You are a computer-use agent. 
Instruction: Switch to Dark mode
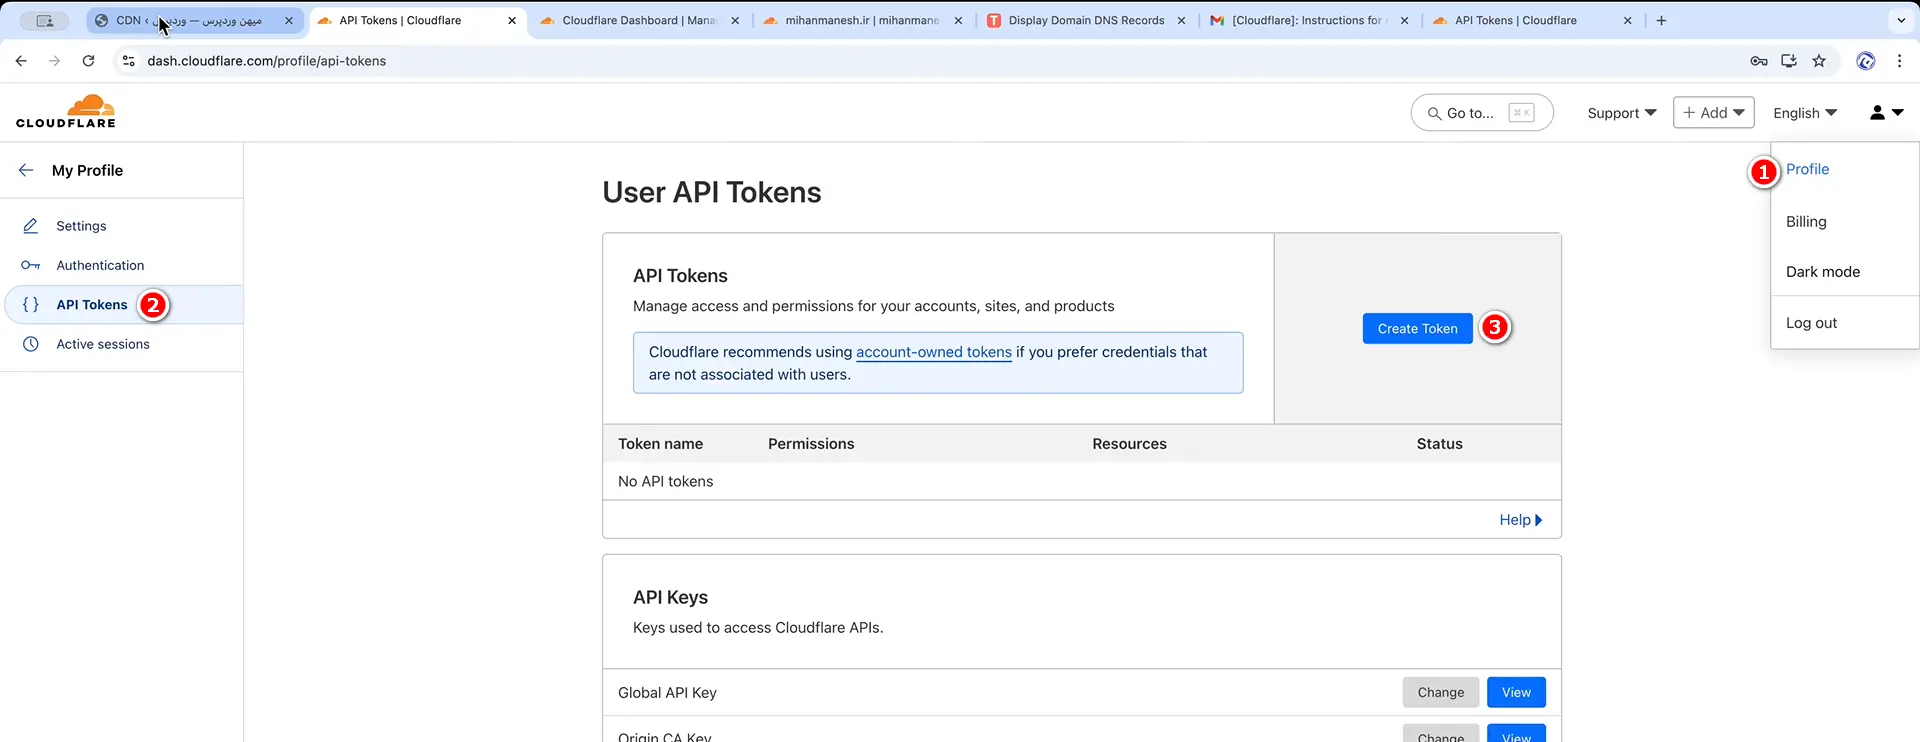click(x=1823, y=272)
